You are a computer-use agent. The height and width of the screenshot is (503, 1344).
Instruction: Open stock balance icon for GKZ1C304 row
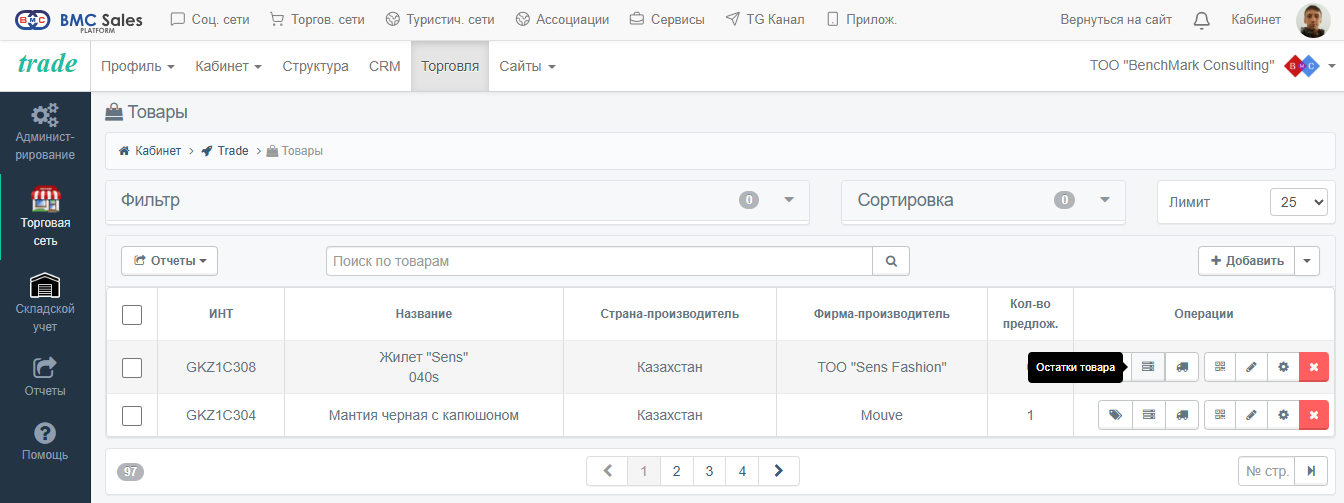click(x=1148, y=415)
